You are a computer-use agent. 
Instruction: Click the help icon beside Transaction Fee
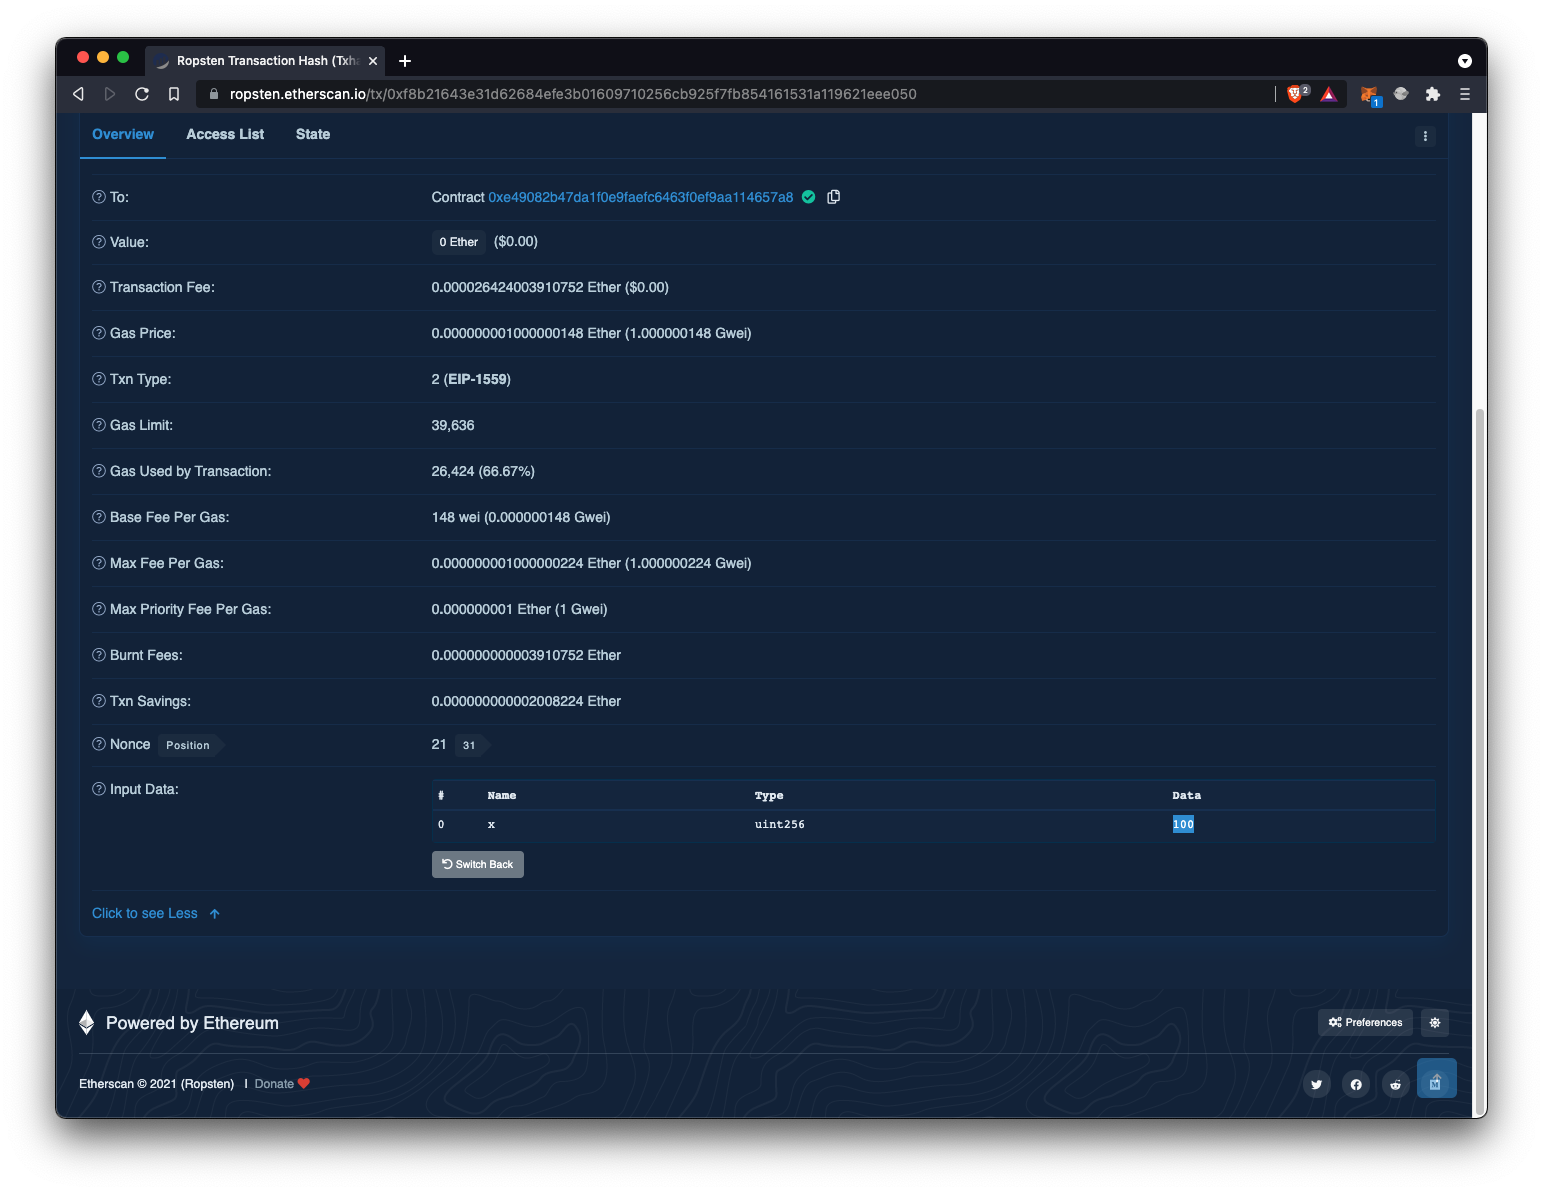pos(99,287)
